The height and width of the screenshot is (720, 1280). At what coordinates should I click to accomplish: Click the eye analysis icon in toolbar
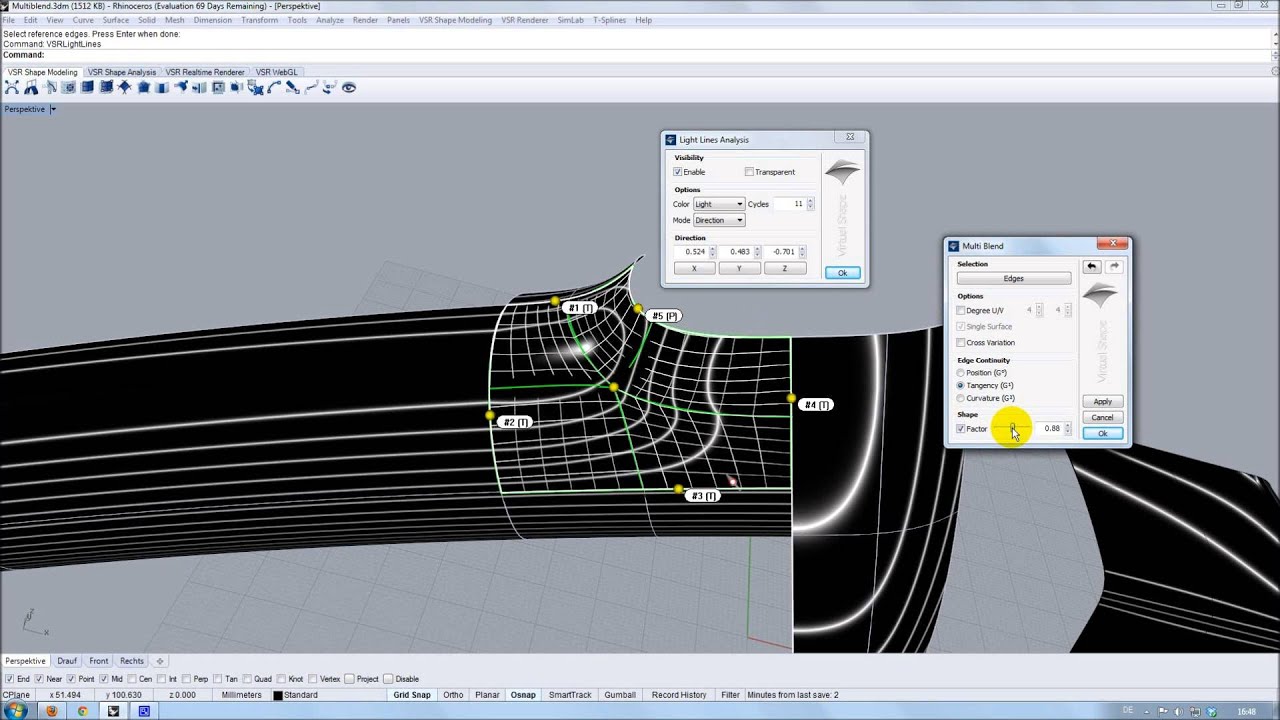(349, 88)
